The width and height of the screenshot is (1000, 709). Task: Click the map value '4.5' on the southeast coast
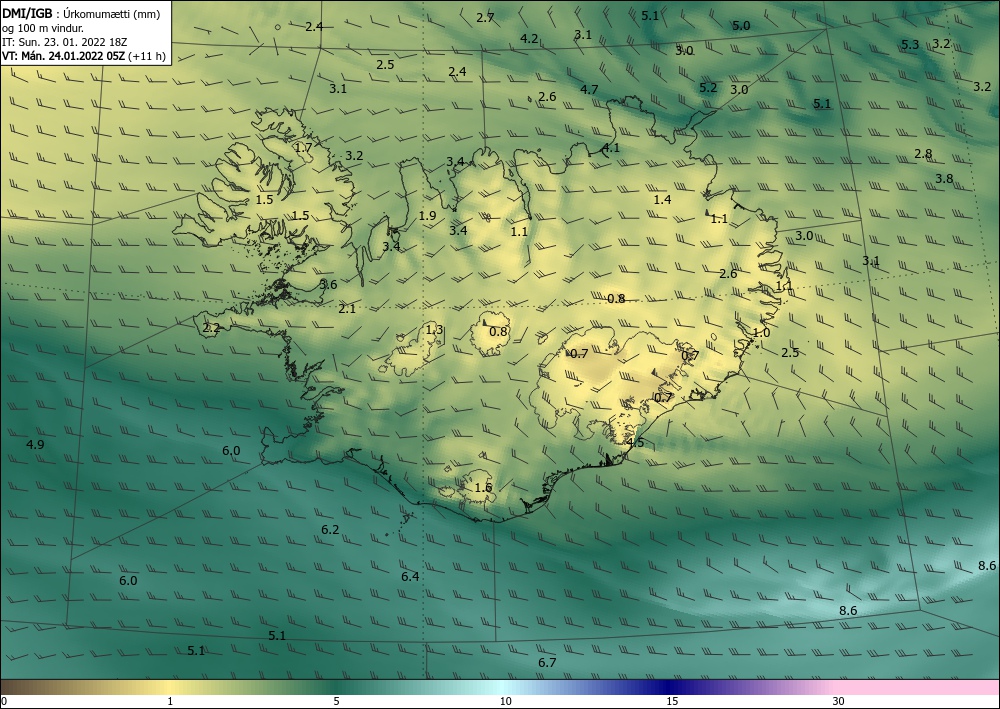coord(635,442)
